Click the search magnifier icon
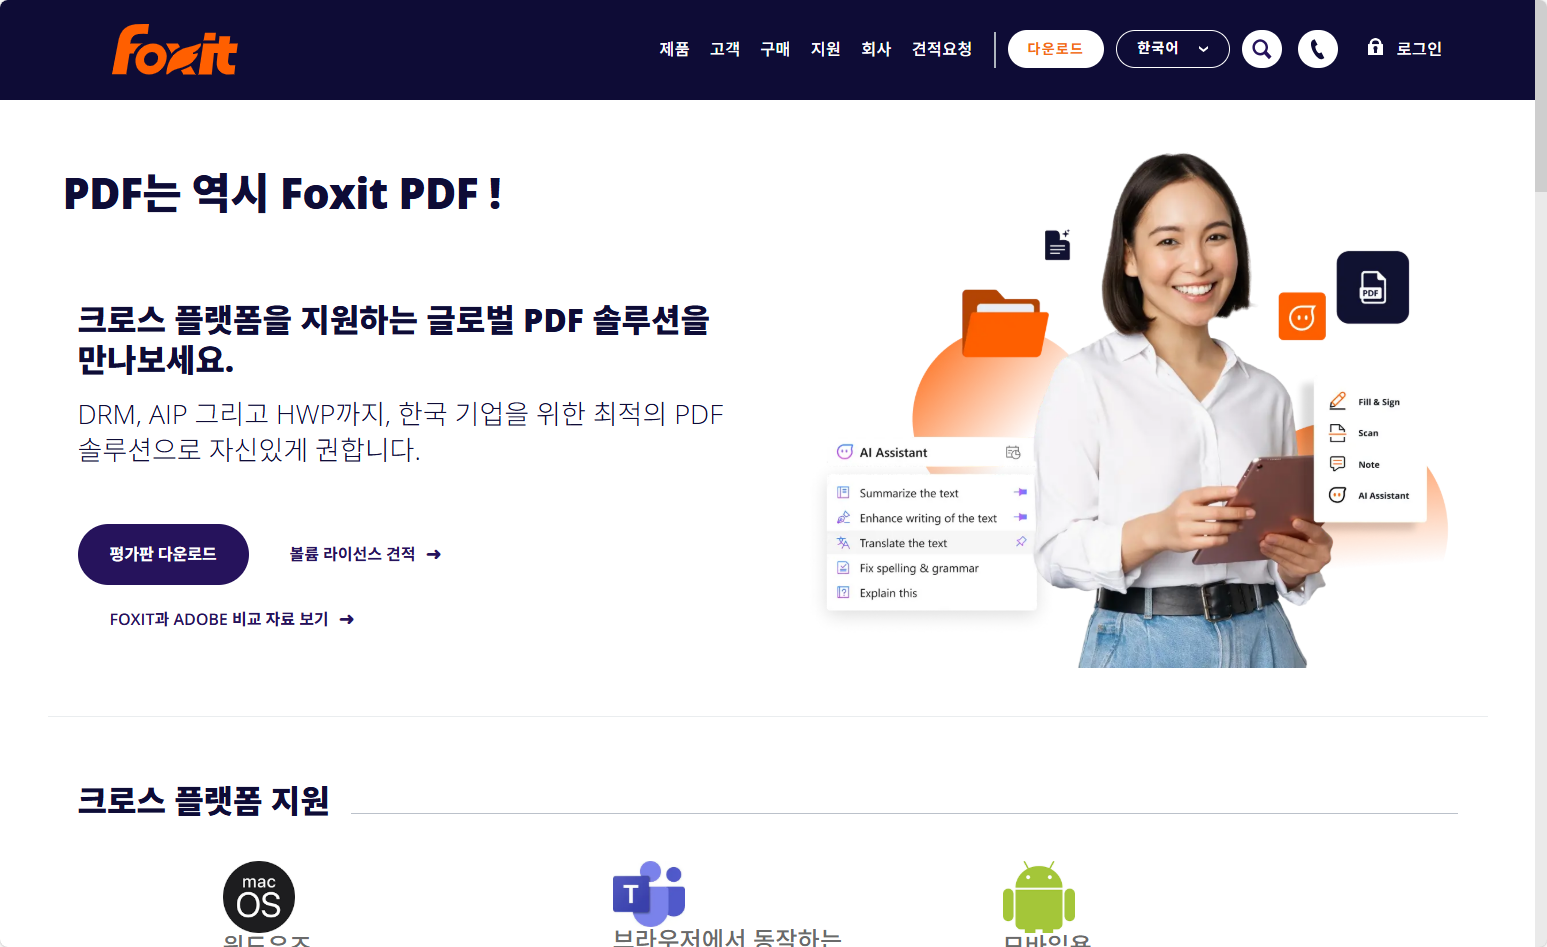 coord(1262,49)
